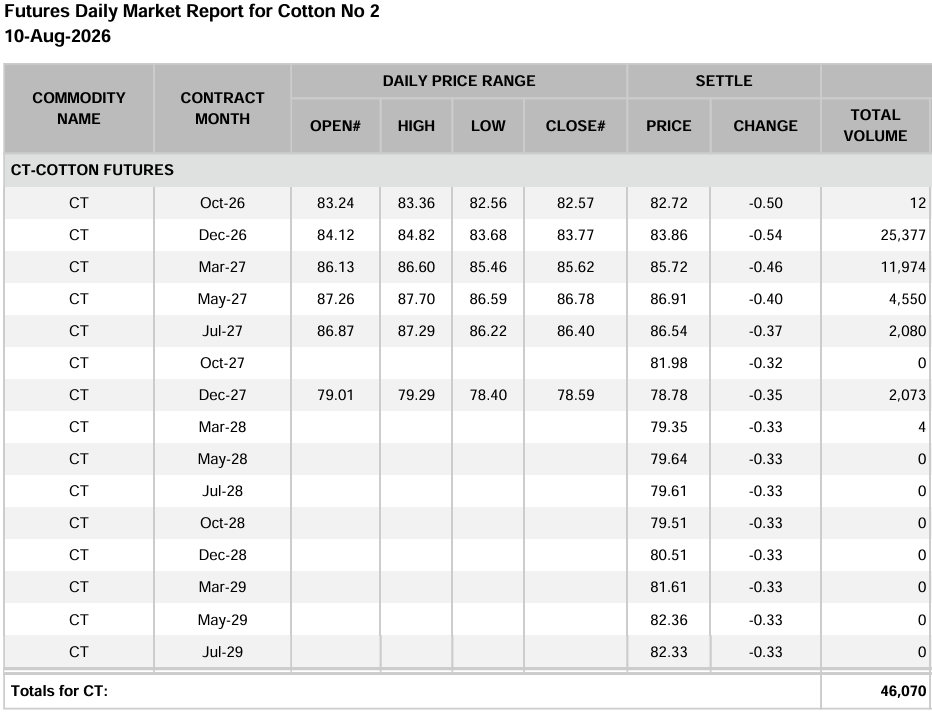Click the CT-COTTON FUTURES section row
Screen dimensions: 932x712
click(x=468, y=170)
